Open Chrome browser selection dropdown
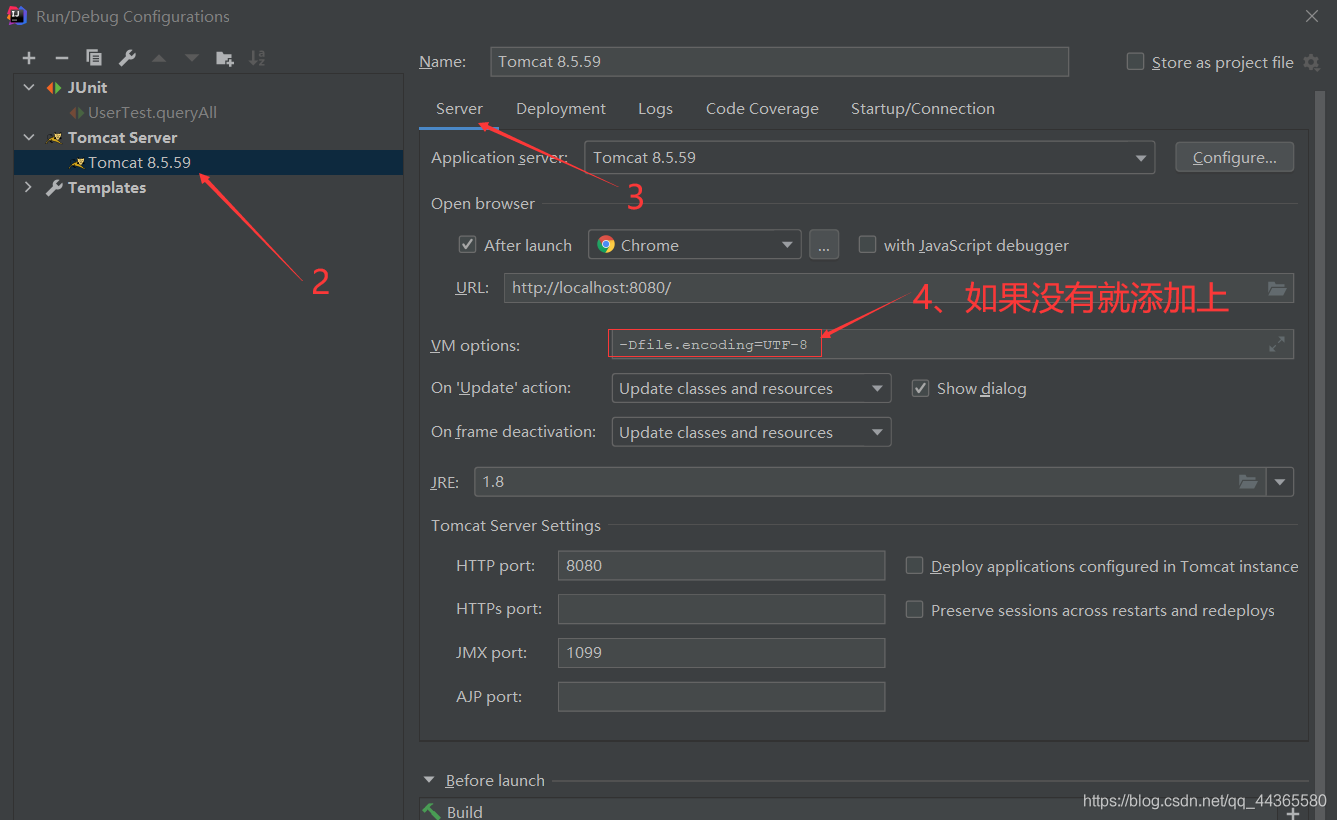This screenshot has height=820, width=1337. click(695, 245)
